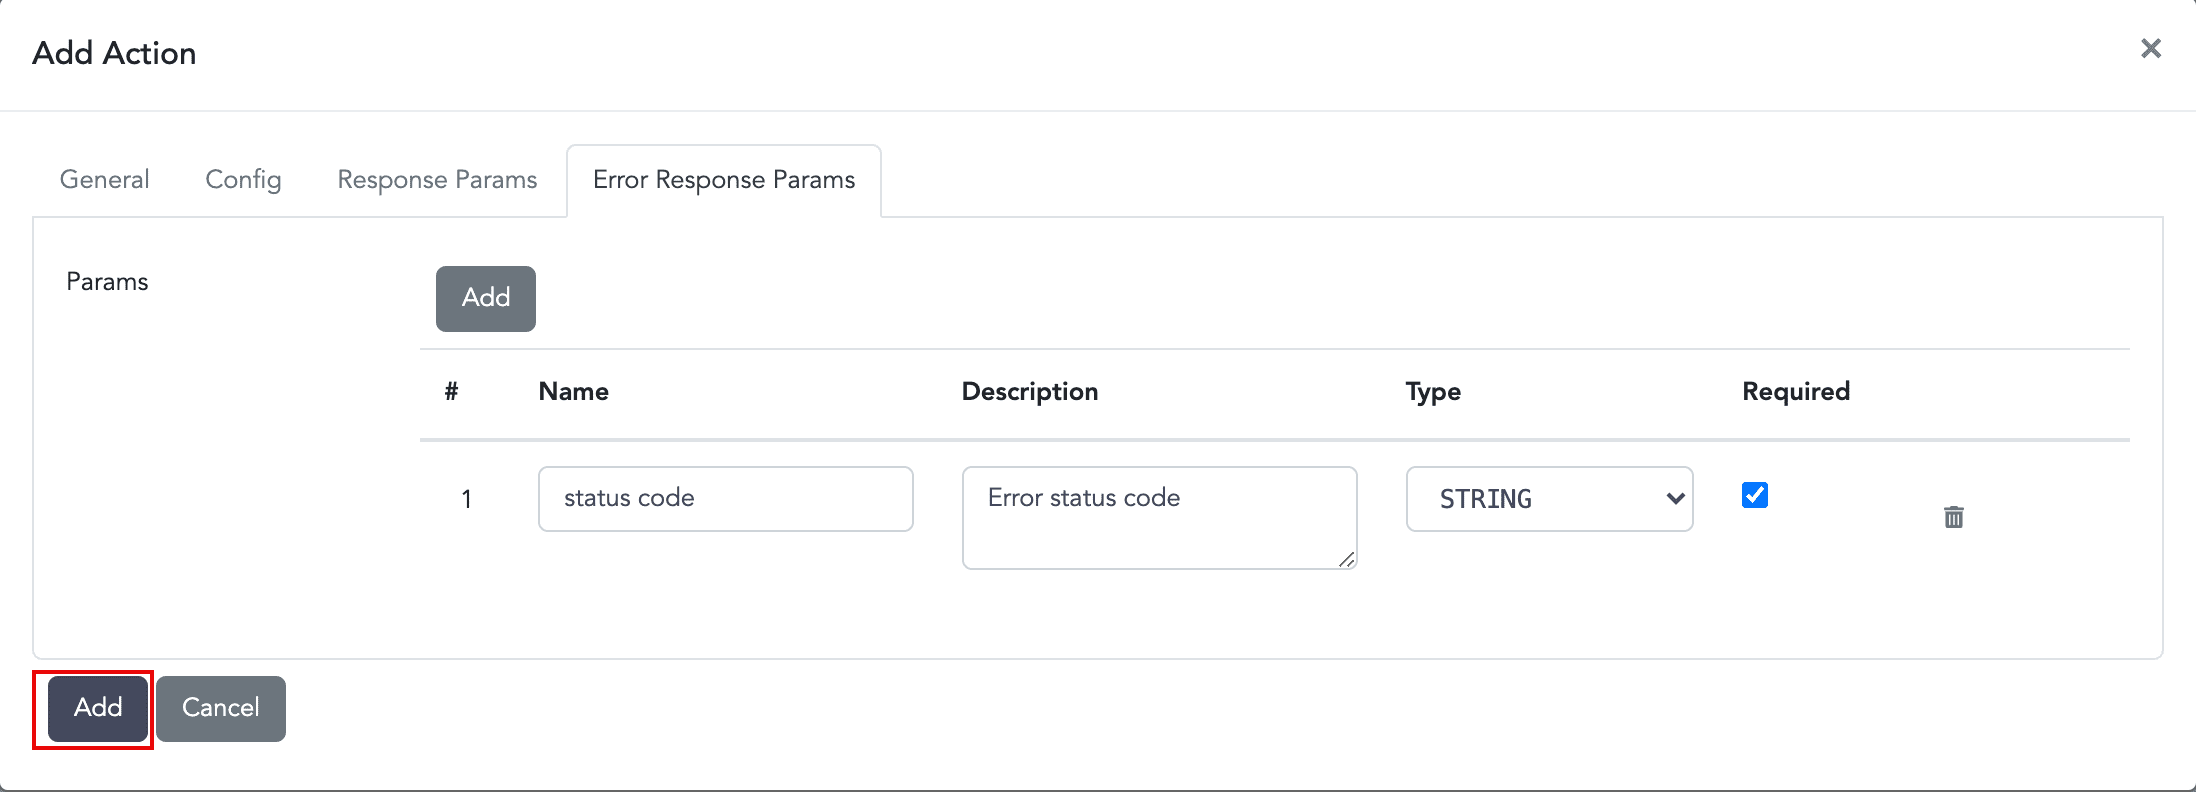The height and width of the screenshot is (792, 2196).
Task: Select the Error Response Params tab
Action: pos(723,180)
